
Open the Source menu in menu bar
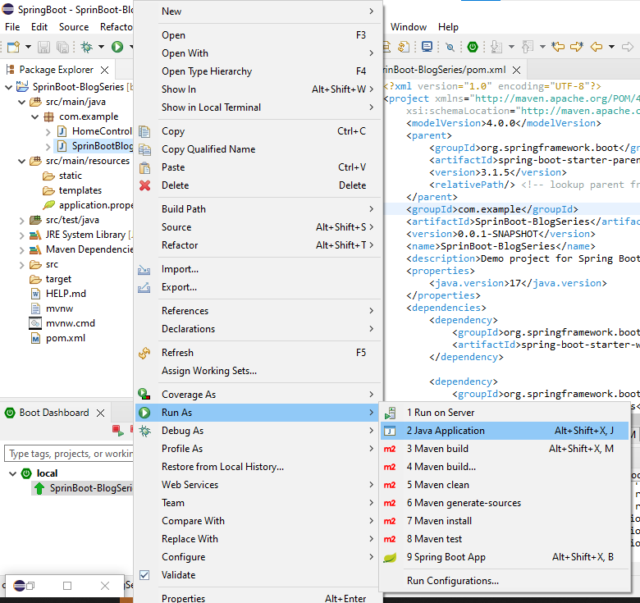[74, 27]
